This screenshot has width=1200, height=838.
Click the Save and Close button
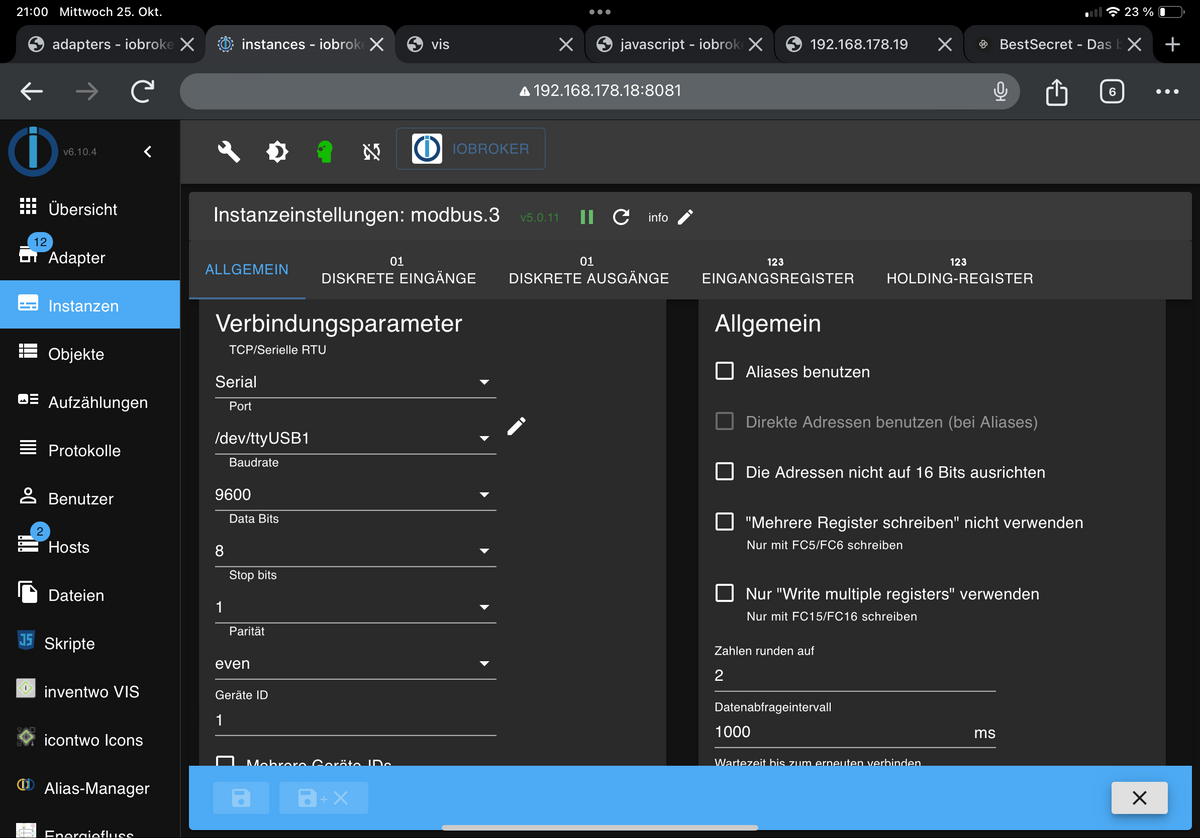(x=324, y=798)
